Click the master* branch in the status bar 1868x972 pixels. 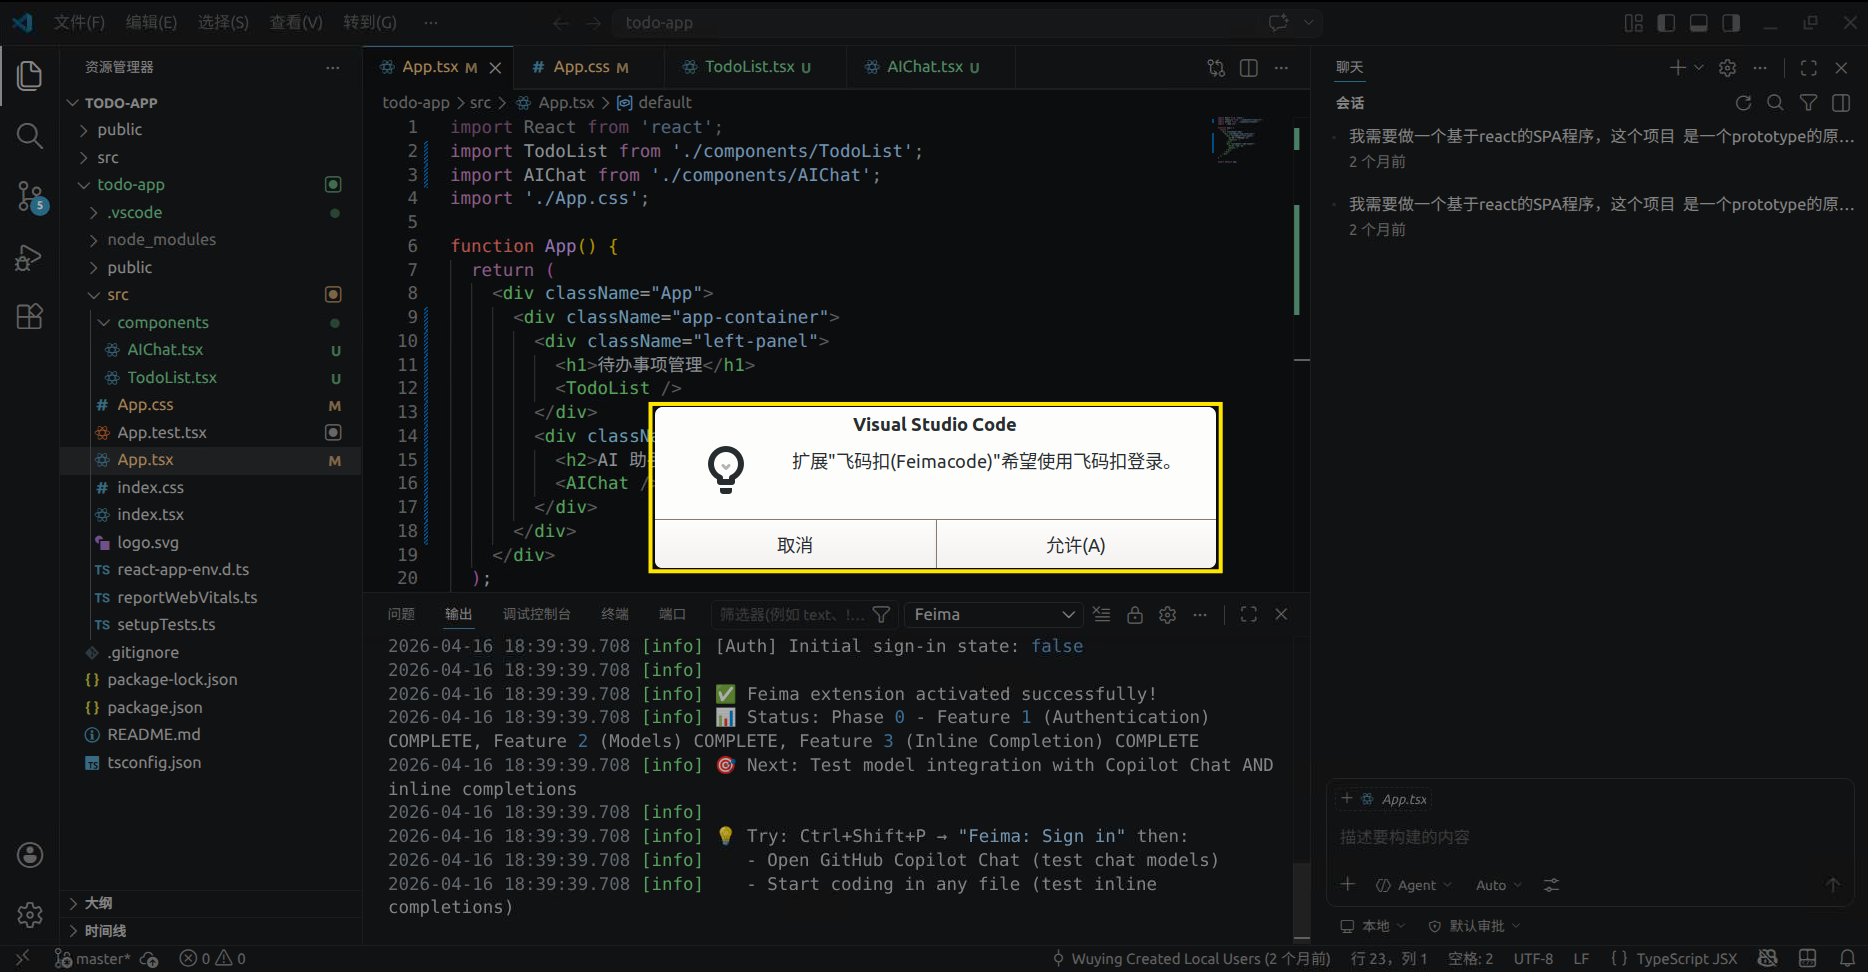93,958
